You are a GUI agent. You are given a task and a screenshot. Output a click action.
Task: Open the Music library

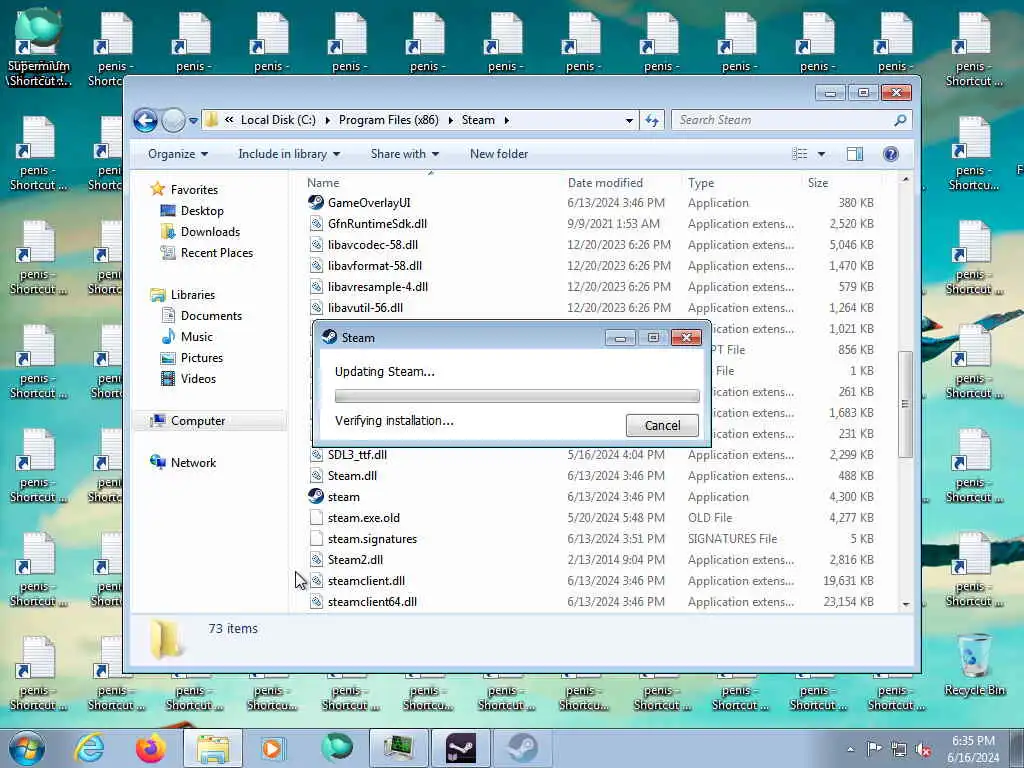click(187, 337)
